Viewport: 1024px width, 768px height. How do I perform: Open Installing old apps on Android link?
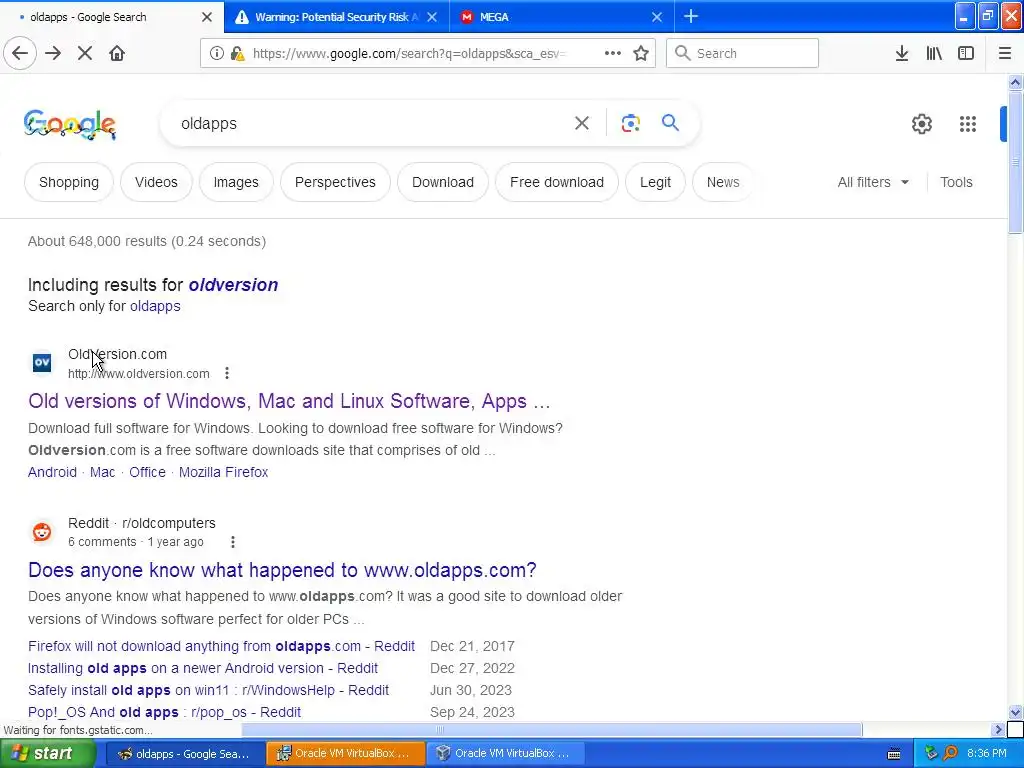click(203, 668)
